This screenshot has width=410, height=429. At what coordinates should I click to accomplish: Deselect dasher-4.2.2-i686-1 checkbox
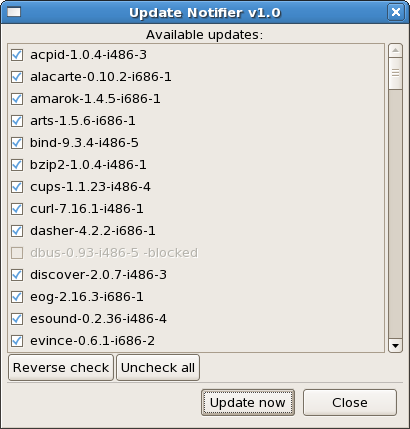pos(17,231)
